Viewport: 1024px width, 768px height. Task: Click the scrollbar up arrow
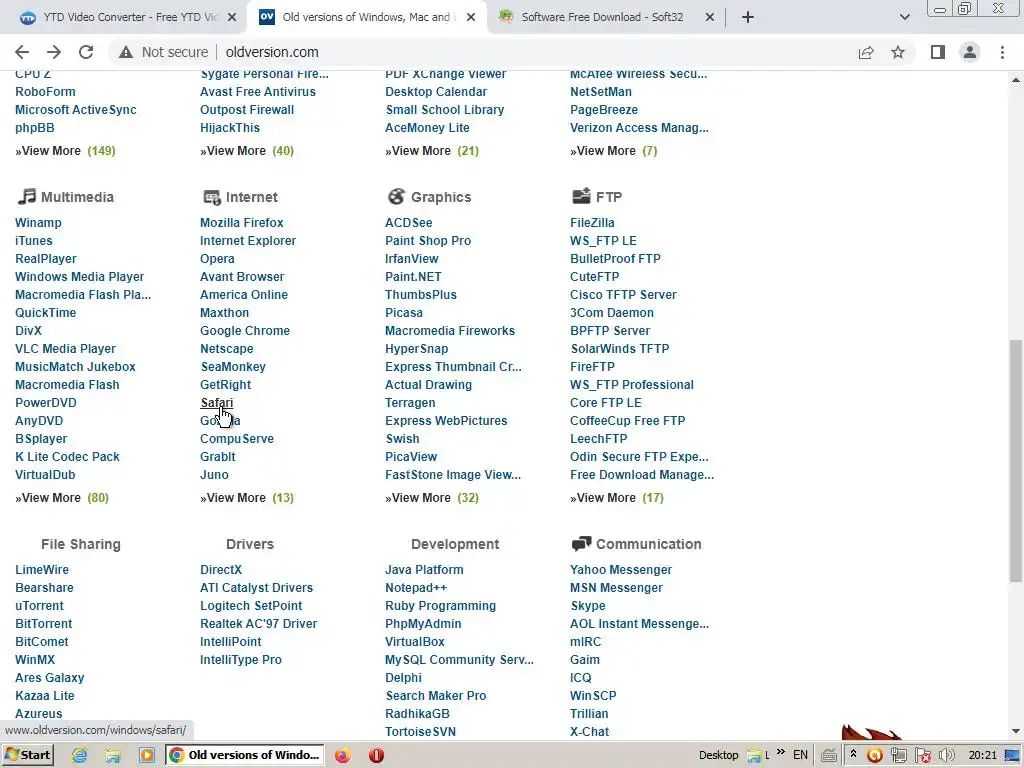pyautogui.click(x=1016, y=80)
